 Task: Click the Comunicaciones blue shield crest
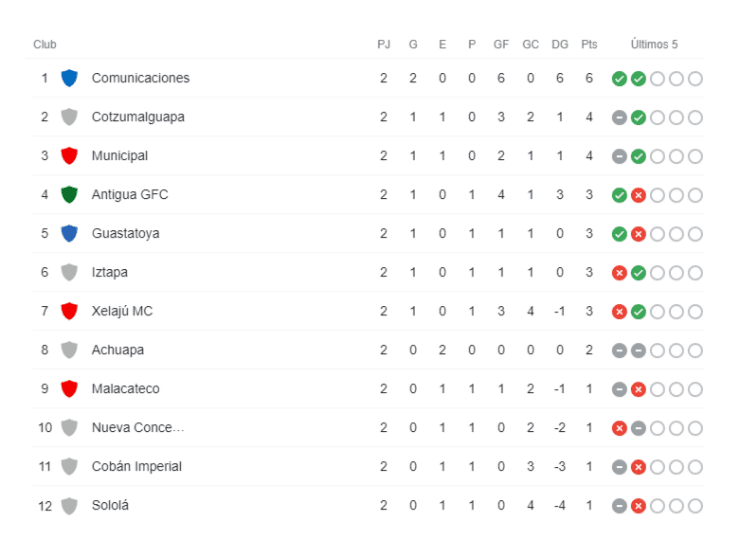coord(69,78)
